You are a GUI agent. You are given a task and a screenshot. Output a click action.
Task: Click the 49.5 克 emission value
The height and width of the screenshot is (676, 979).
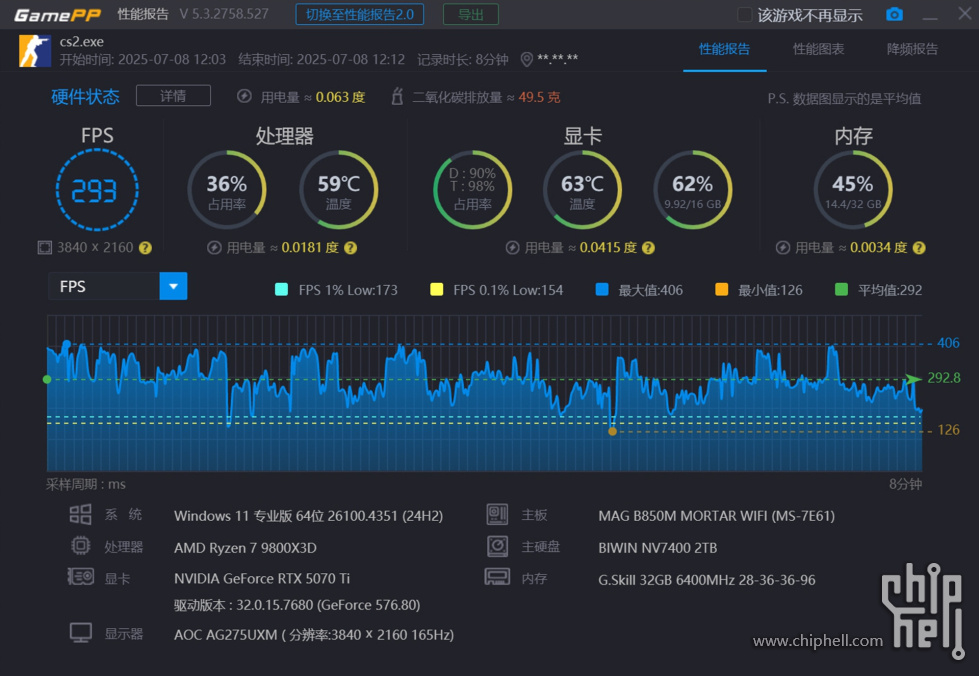539,97
